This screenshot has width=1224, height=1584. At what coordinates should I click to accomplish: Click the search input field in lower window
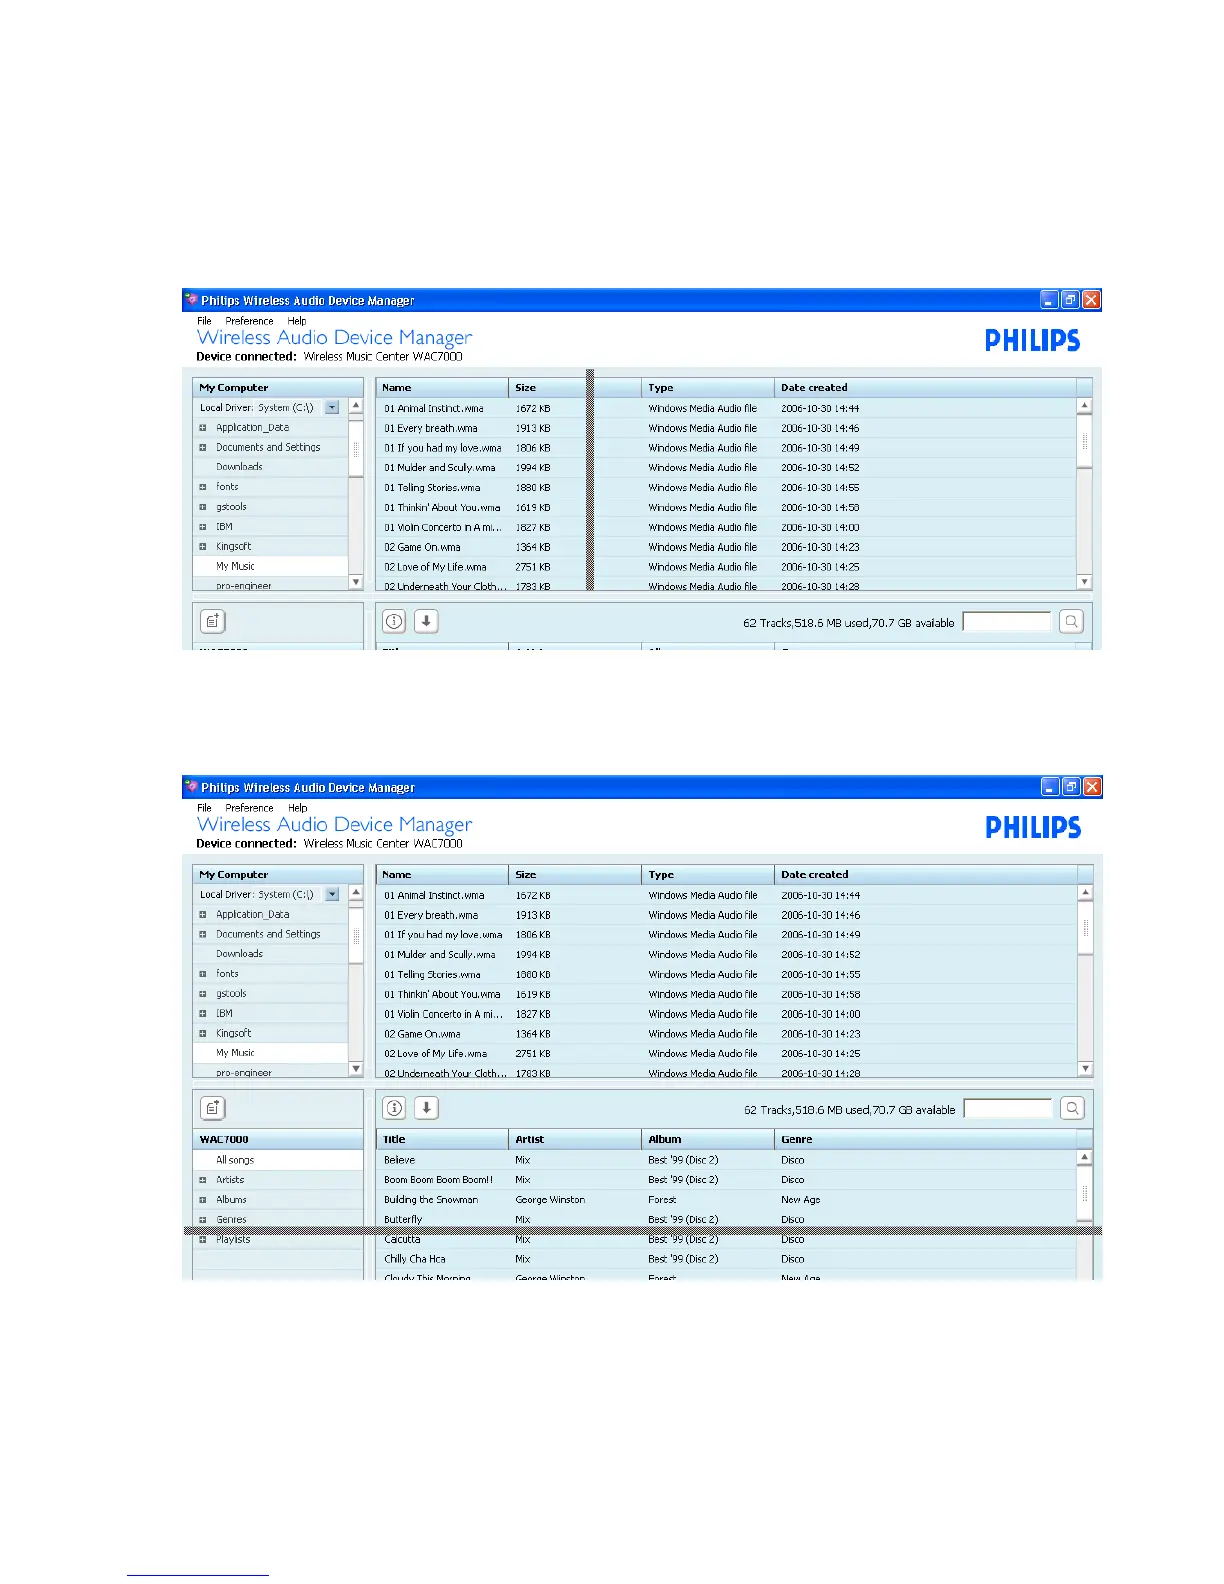(1008, 1108)
